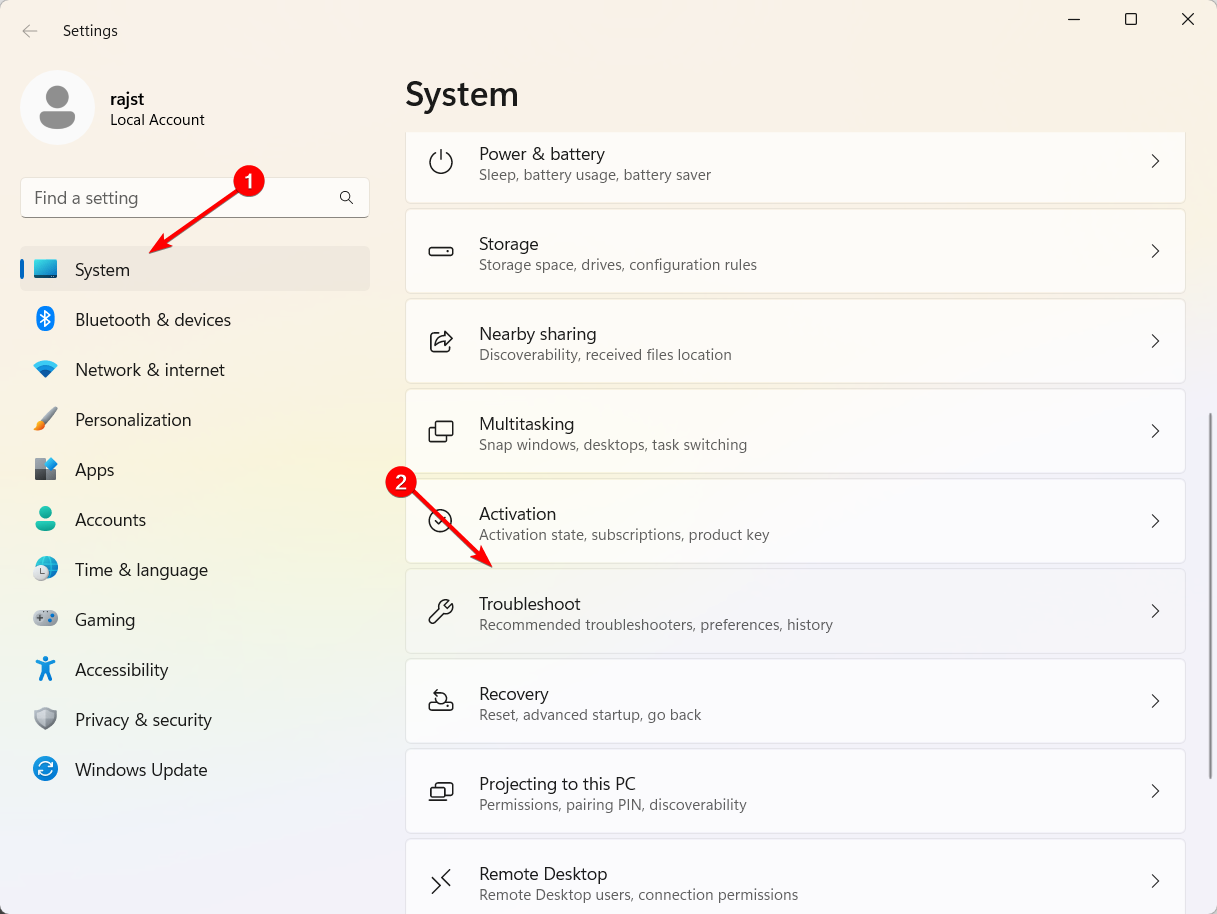Expand Recovery row chevron

coord(1155,701)
